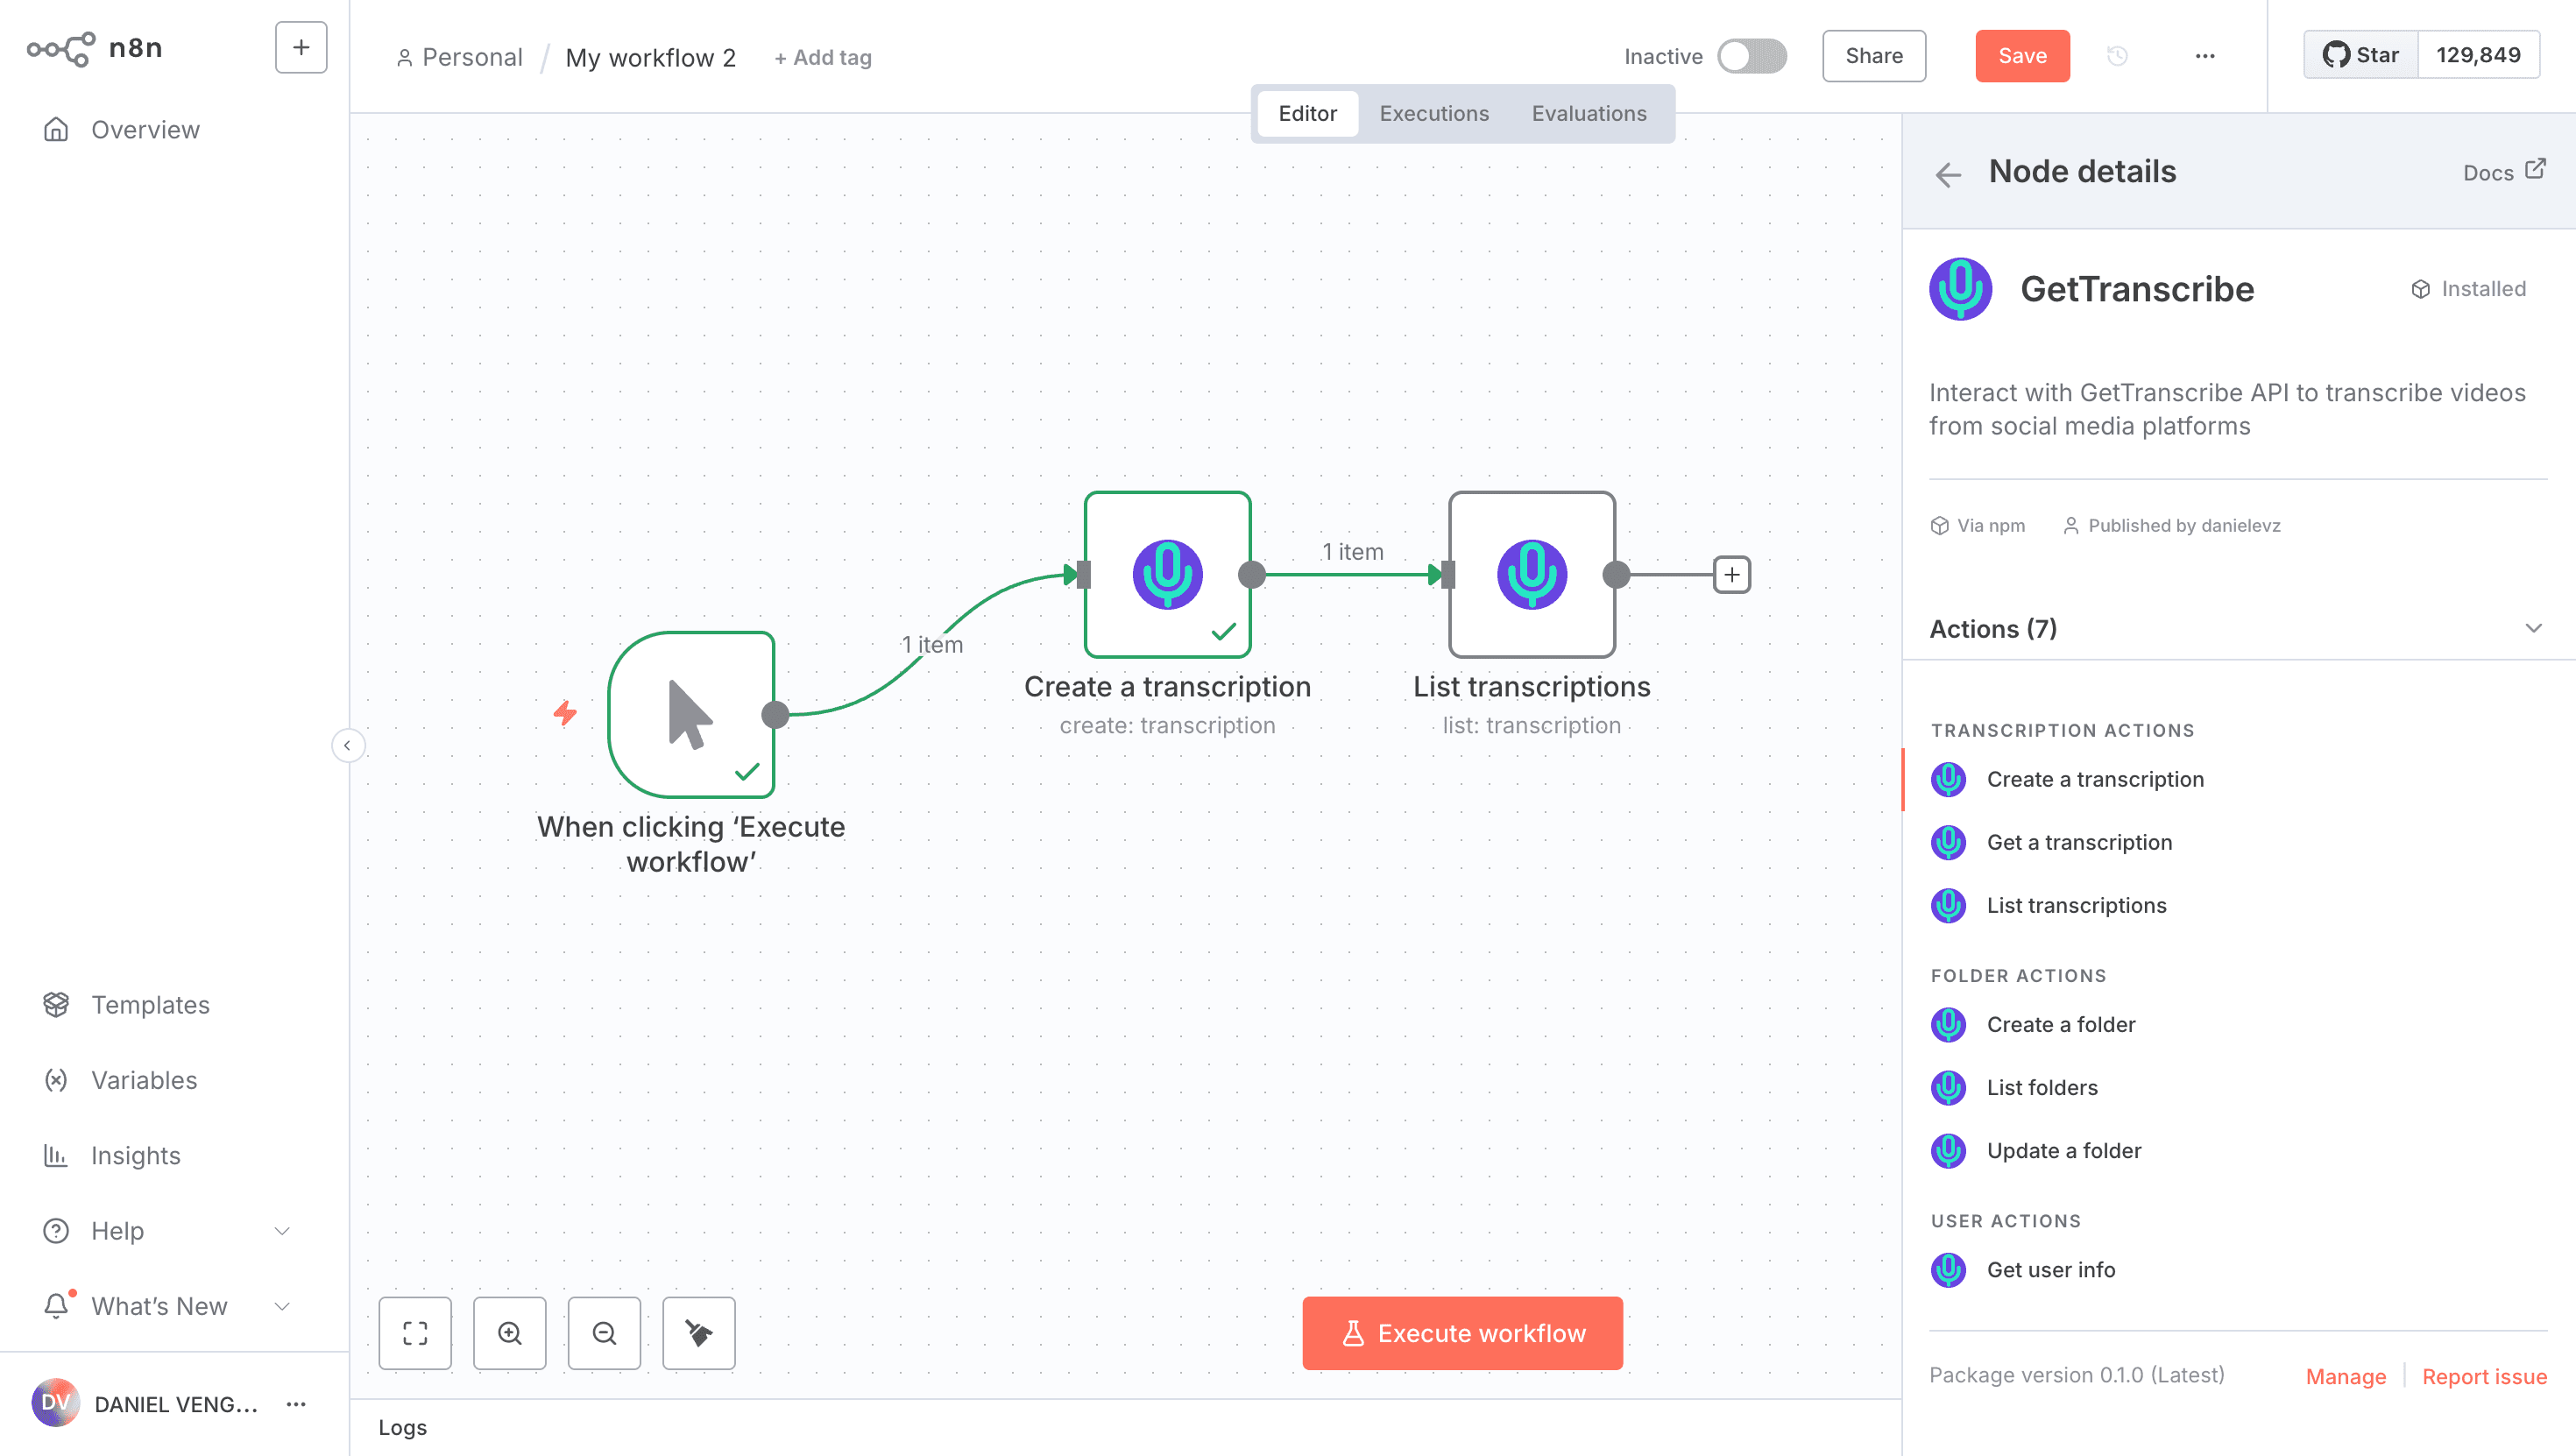2576x1456 pixels.
Task: Open the List folders action
Action: [2042, 1087]
